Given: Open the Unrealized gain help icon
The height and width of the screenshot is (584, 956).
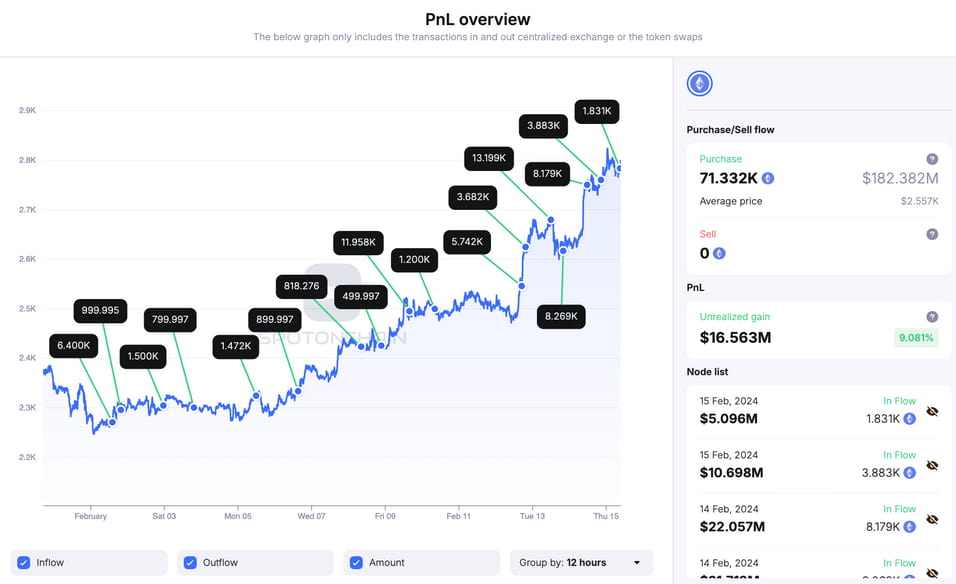Looking at the screenshot, I should (x=932, y=316).
